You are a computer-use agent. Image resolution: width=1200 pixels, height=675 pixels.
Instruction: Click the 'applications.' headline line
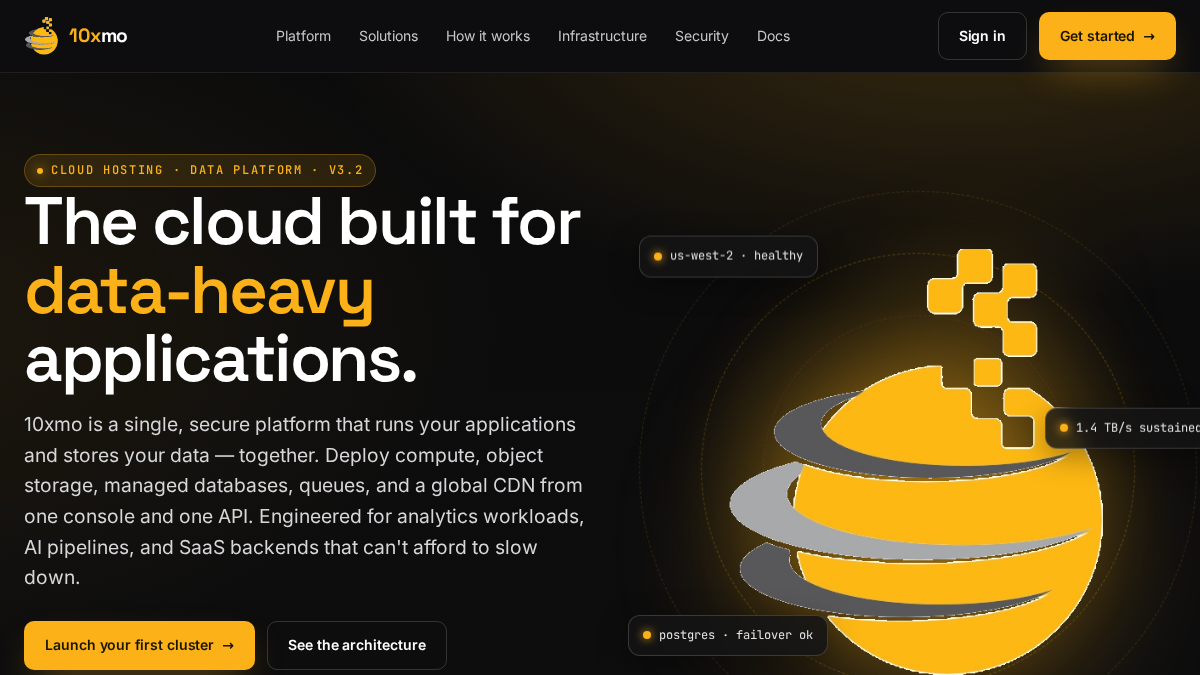tap(221, 359)
